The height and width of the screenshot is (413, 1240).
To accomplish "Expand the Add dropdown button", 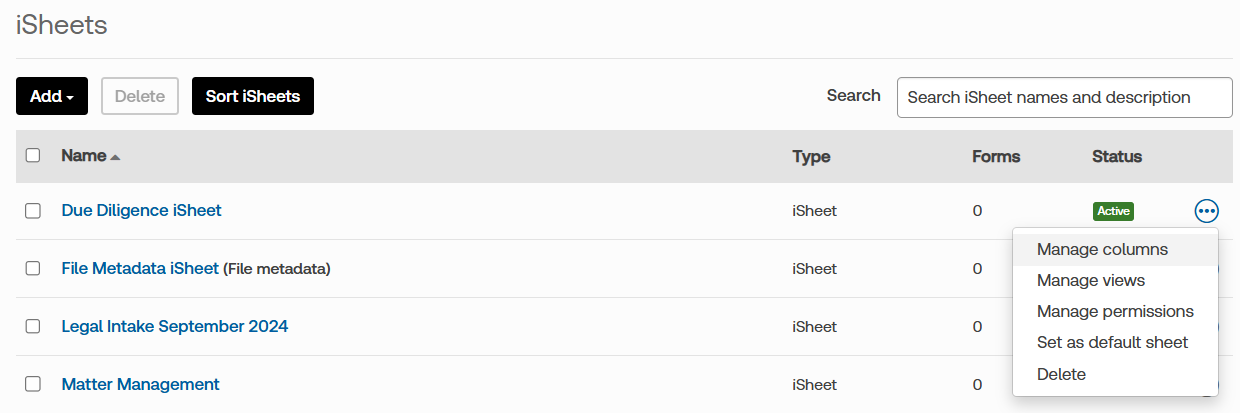I will coord(52,96).
